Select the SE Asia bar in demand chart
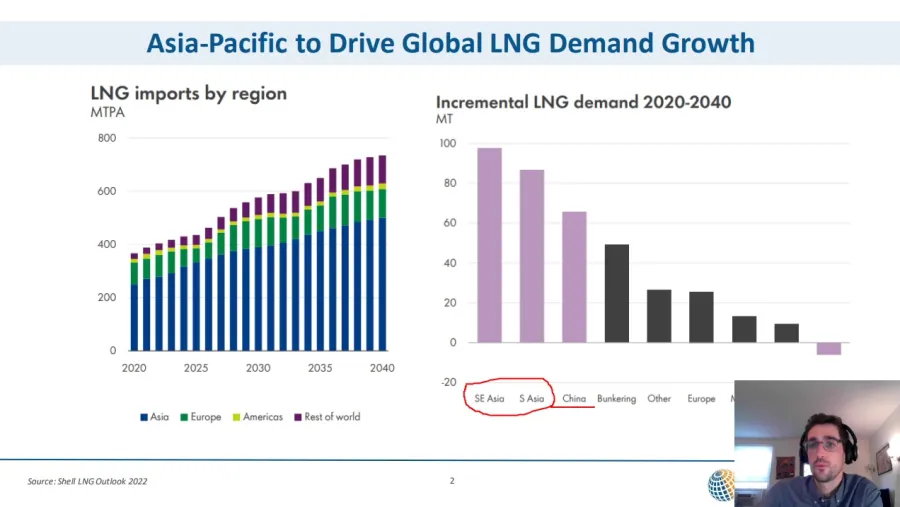Image resolution: width=900 pixels, height=507 pixels. pos(489,245)
